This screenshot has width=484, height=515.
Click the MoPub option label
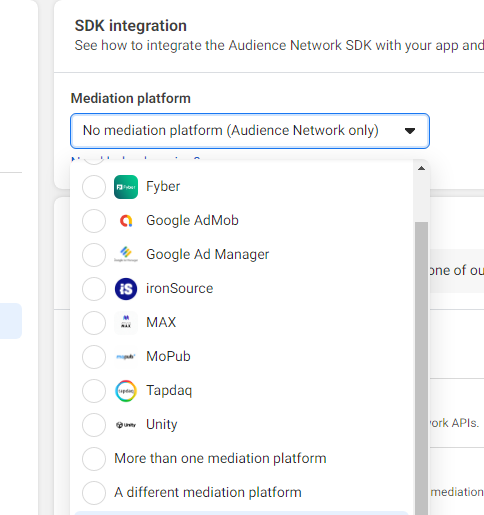(168, 357)
